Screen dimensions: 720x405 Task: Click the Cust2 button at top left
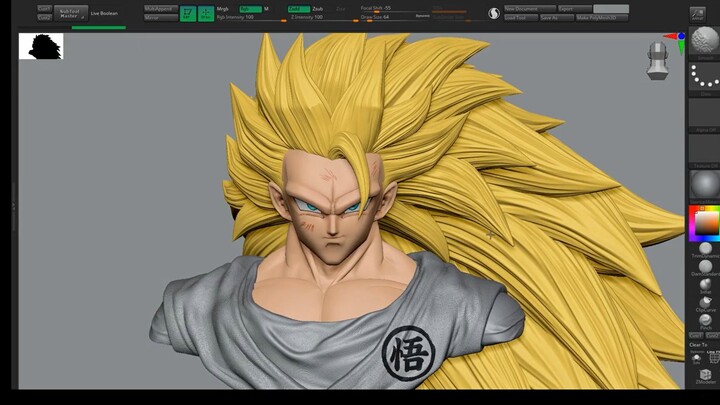click(44, 17)
